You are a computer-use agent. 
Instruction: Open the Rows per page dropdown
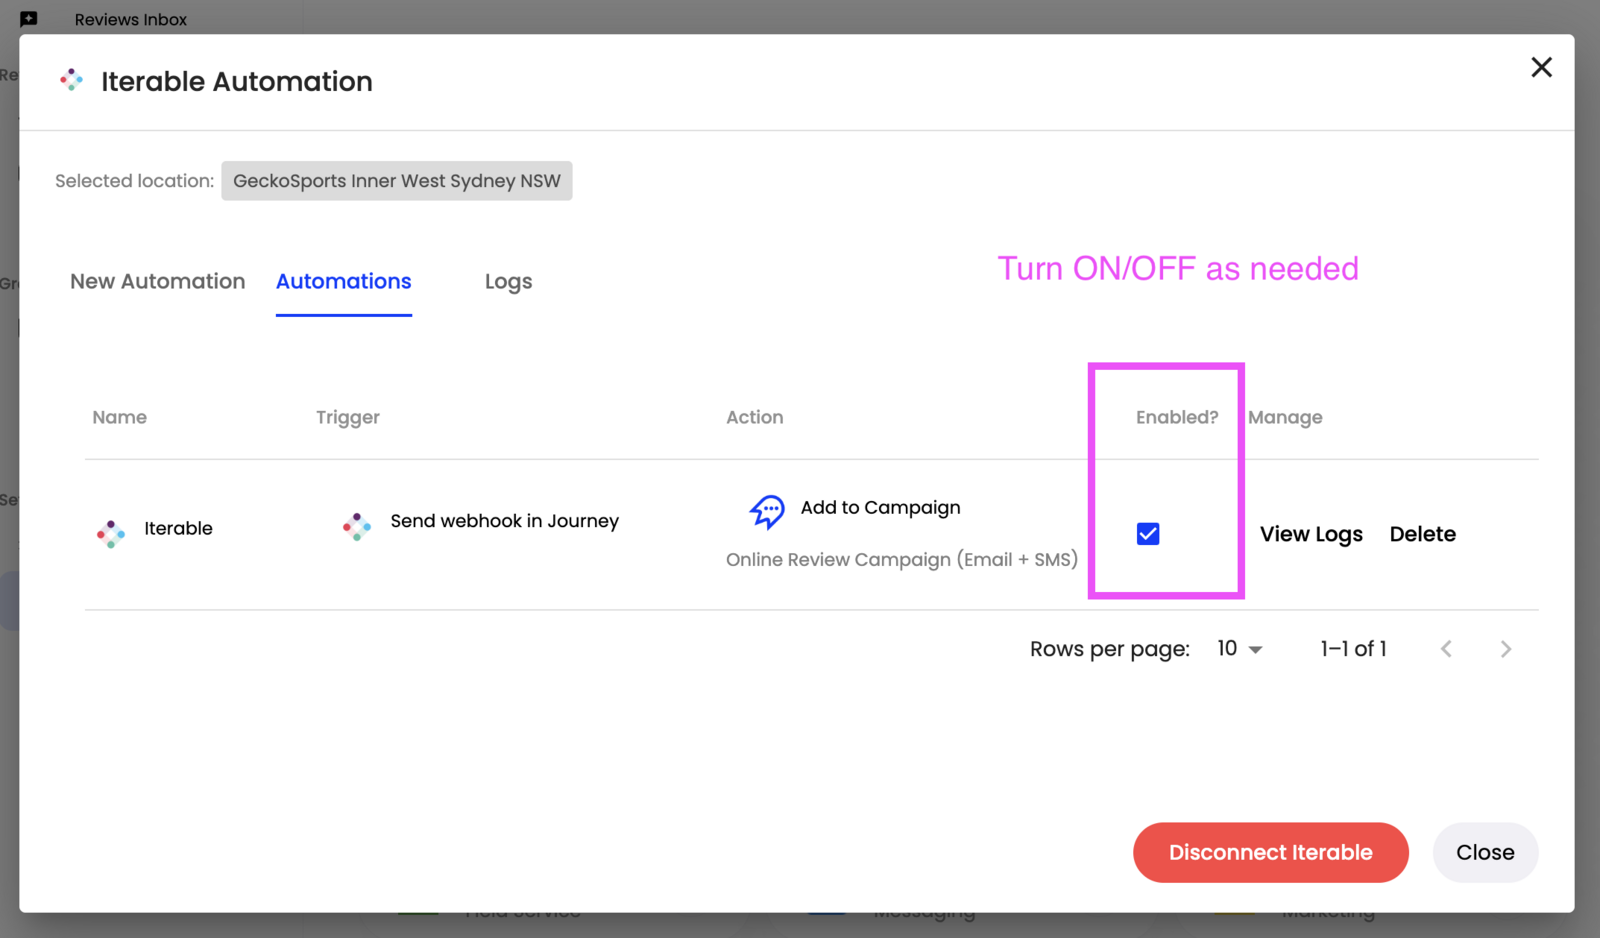coord(1239,649)
